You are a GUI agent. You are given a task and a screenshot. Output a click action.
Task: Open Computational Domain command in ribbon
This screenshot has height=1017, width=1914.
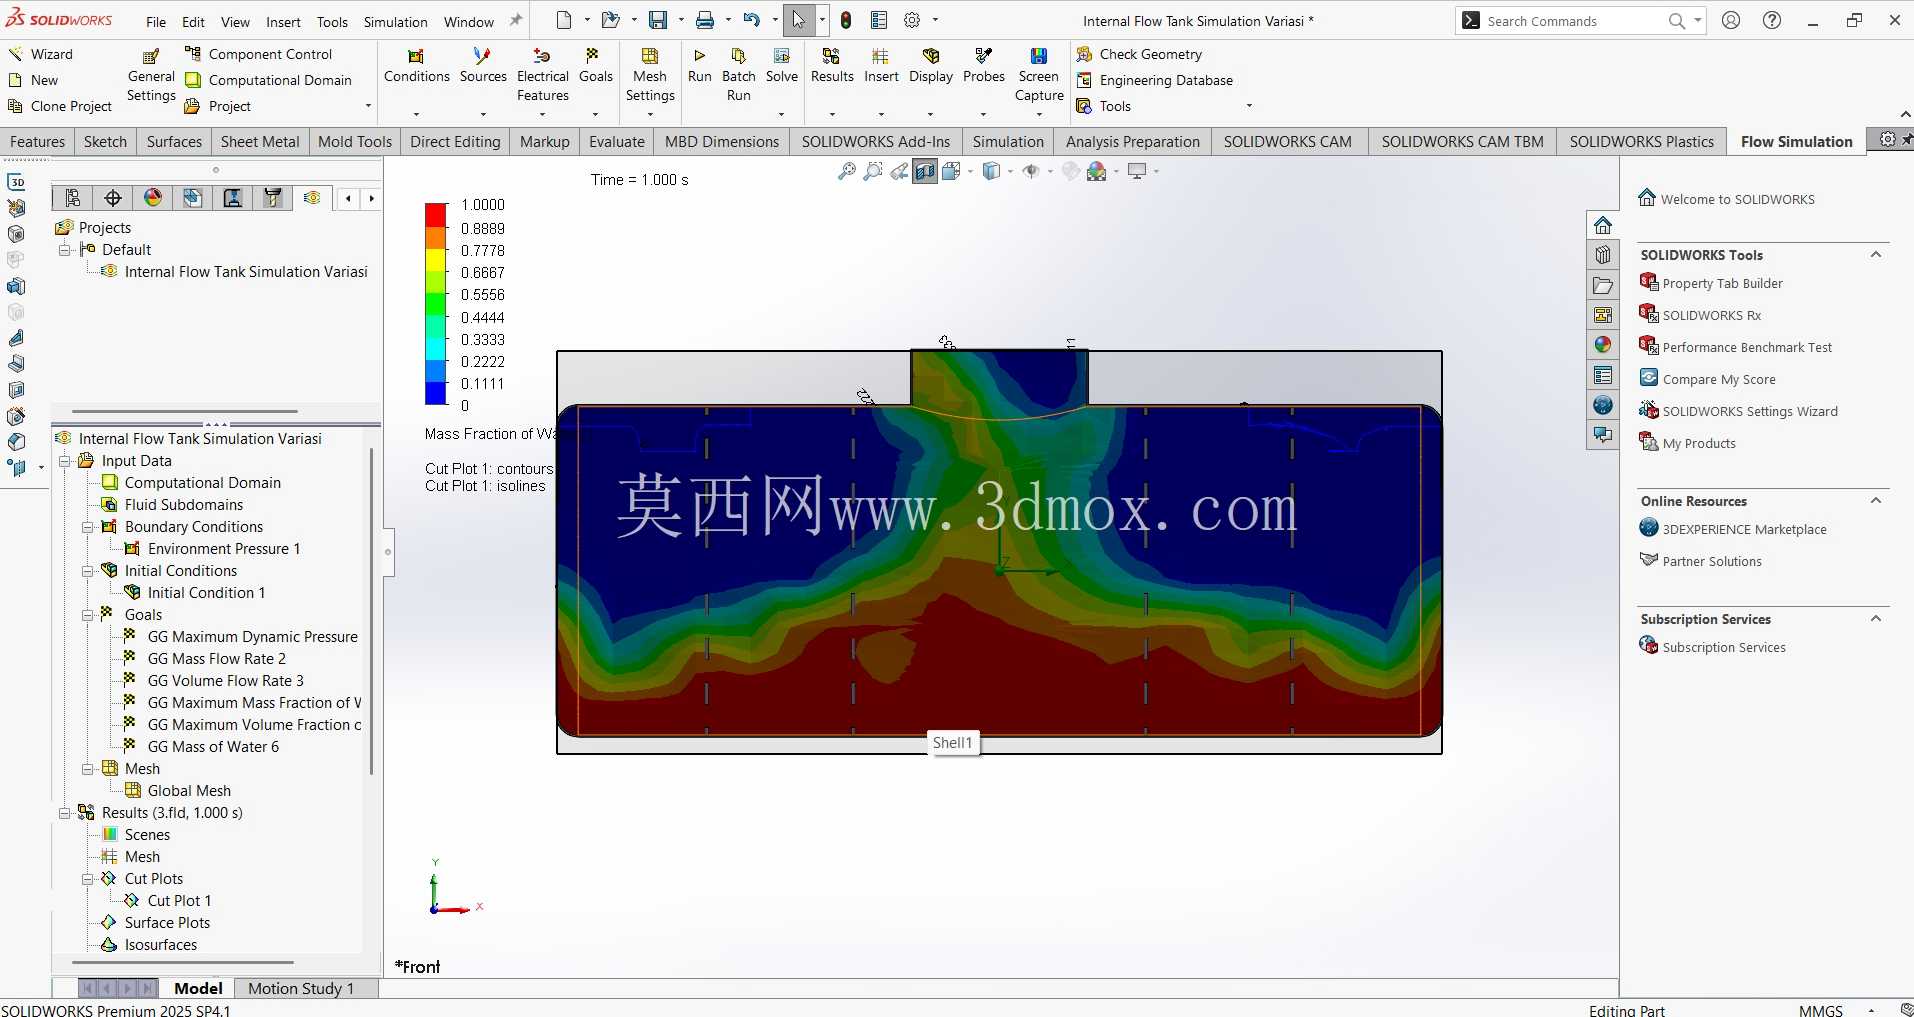(x=269, y=80)
